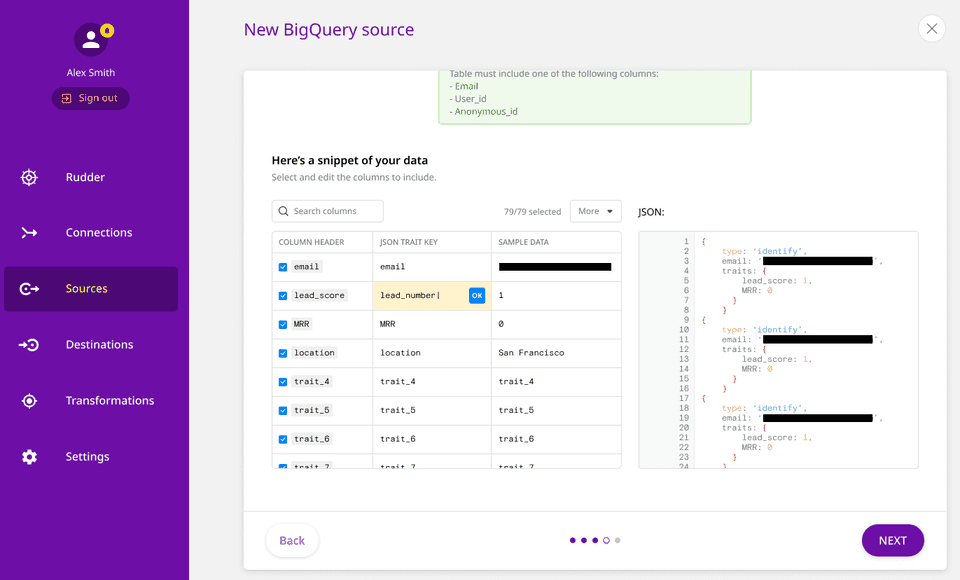Click the Back button
Viewport: 960px width, 580px height.
coord(292,540)
